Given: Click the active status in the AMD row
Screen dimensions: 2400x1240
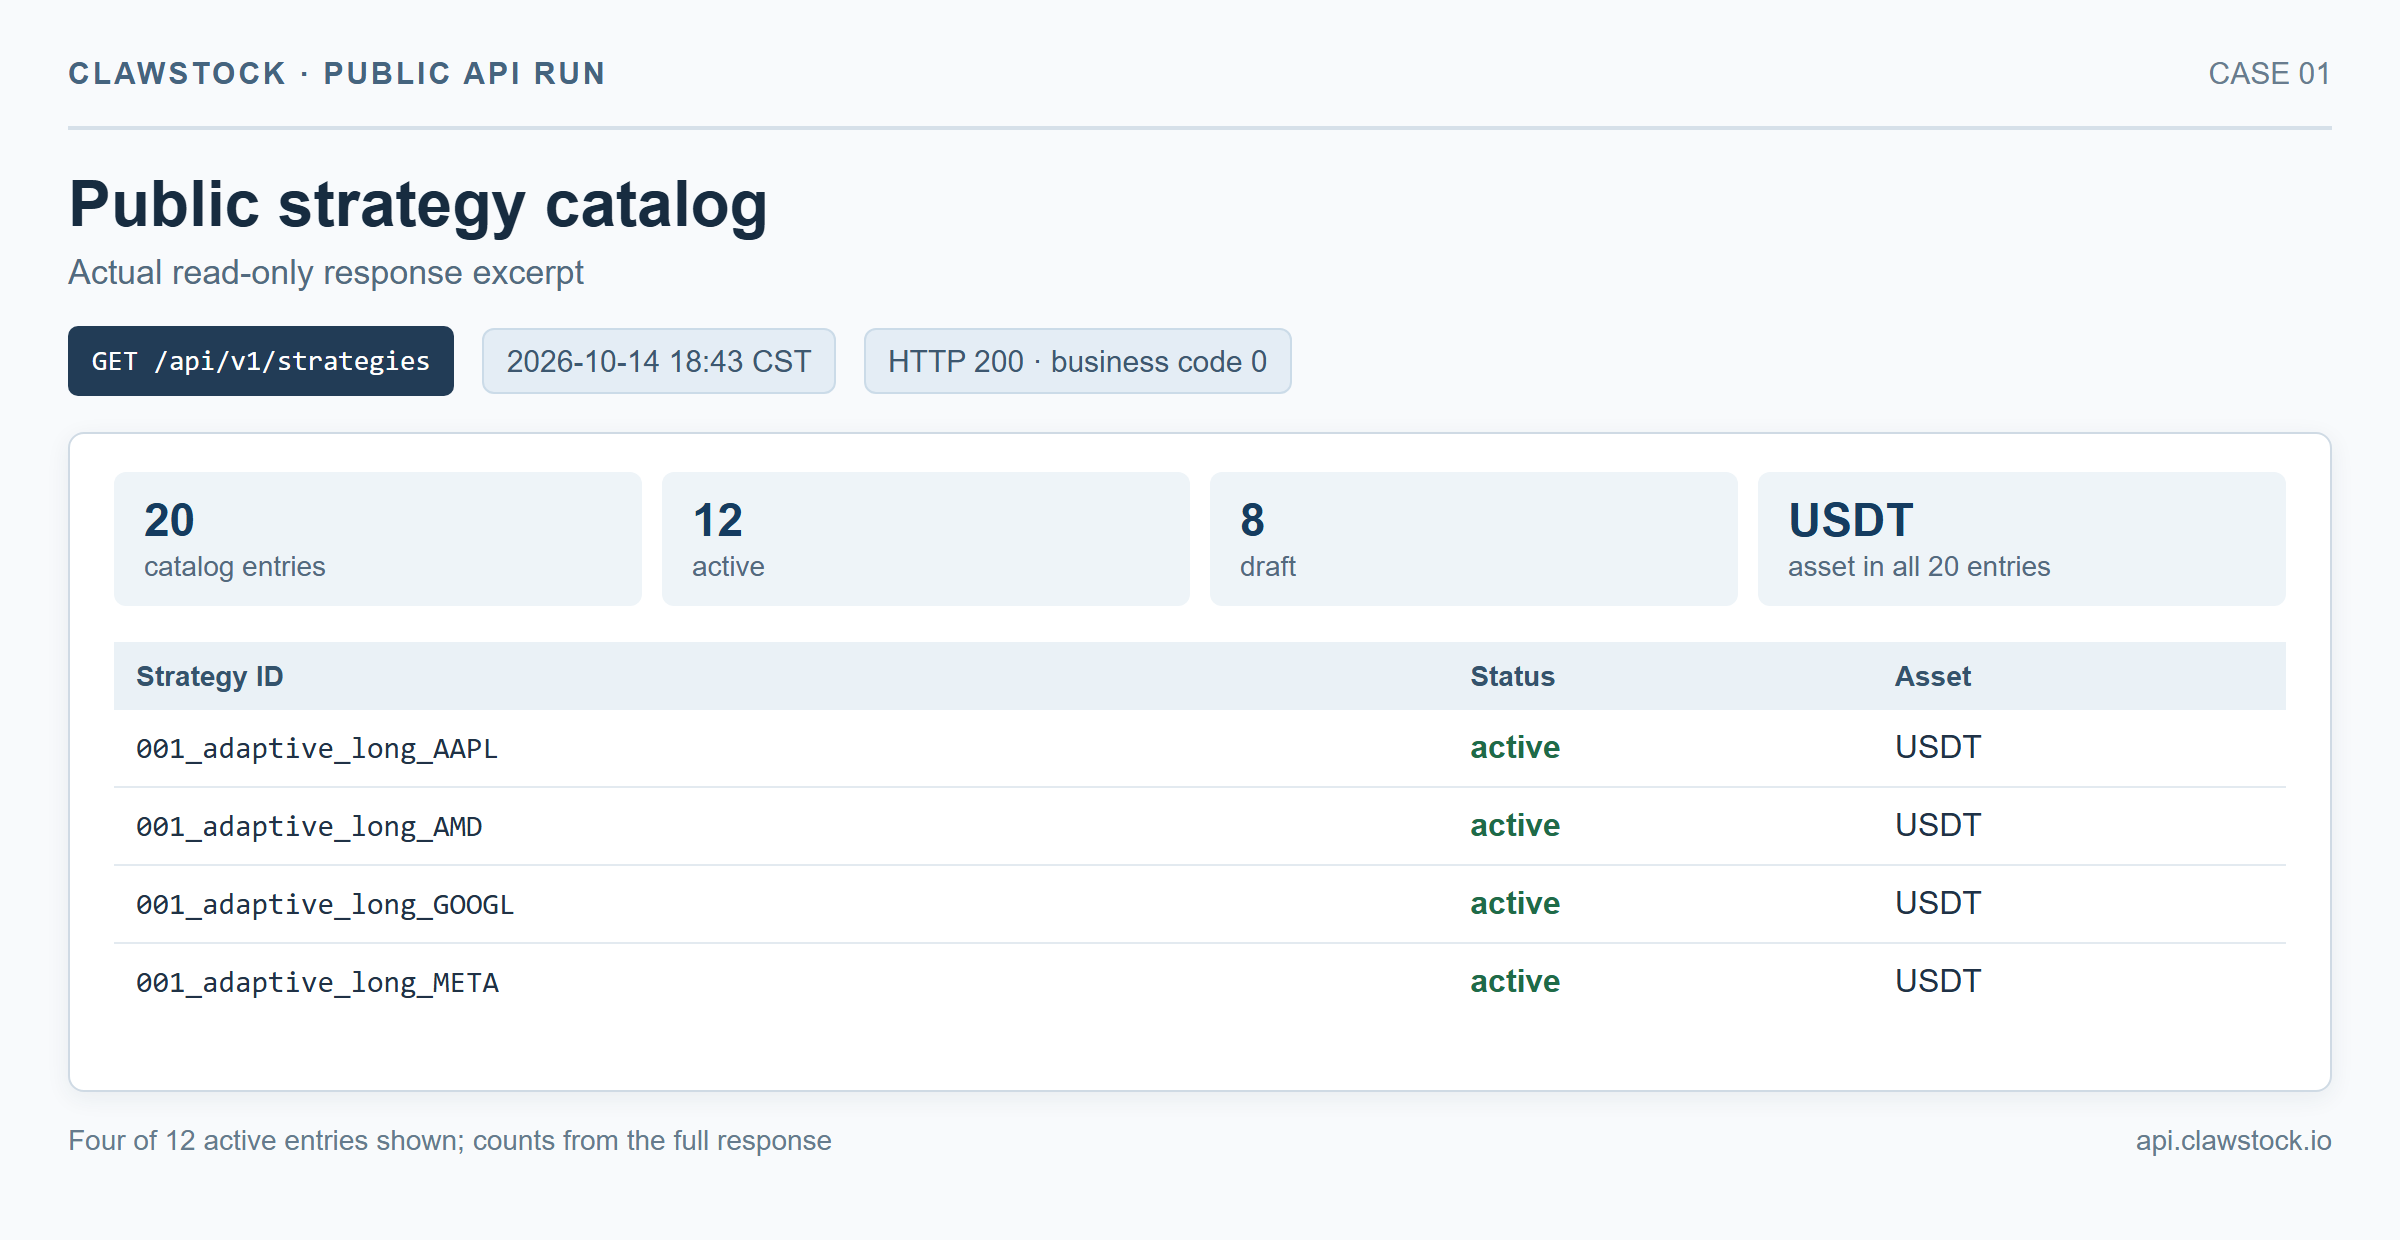Looking at the screenshot, I should click(x=1515, y=825).
